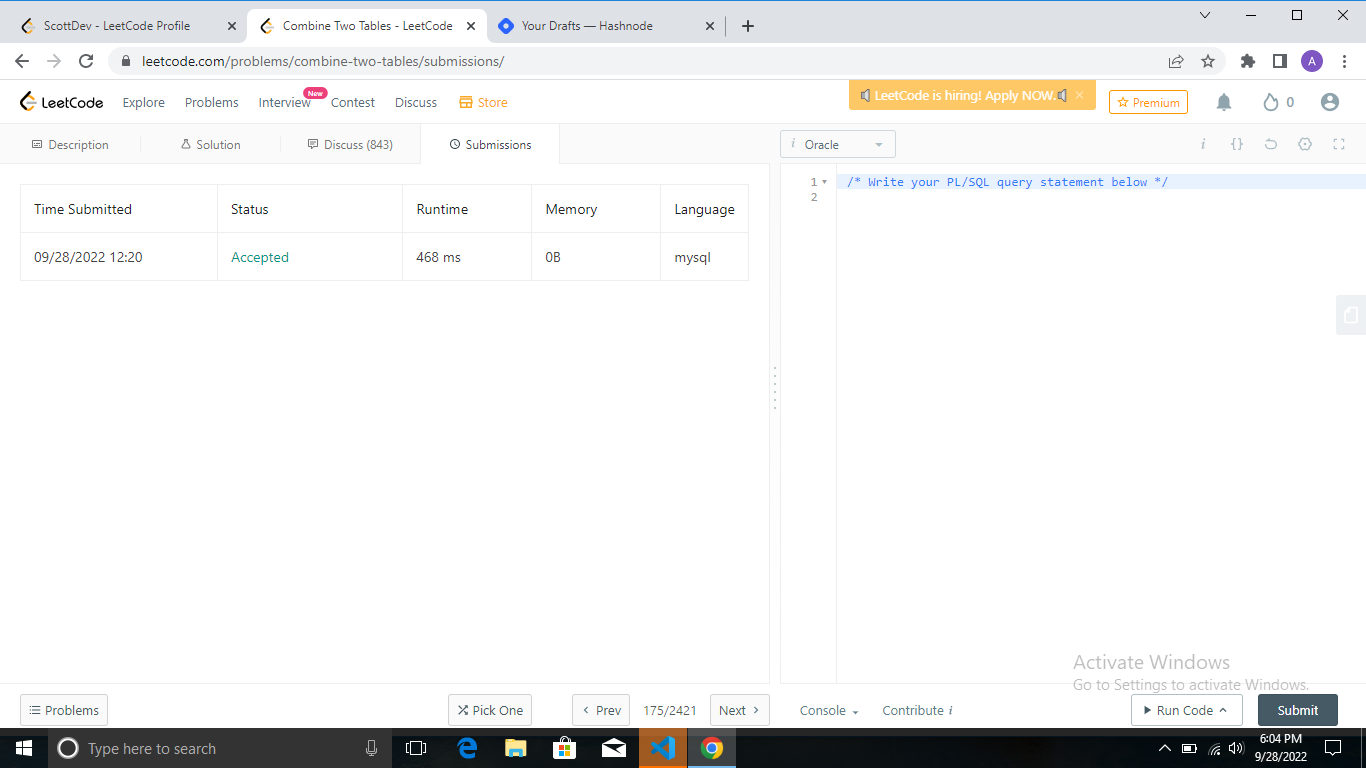Image resolution: width=1366 pixels, height=768 pixels.
Task: Click inside the code editor on line 2
Action: 1100,197
